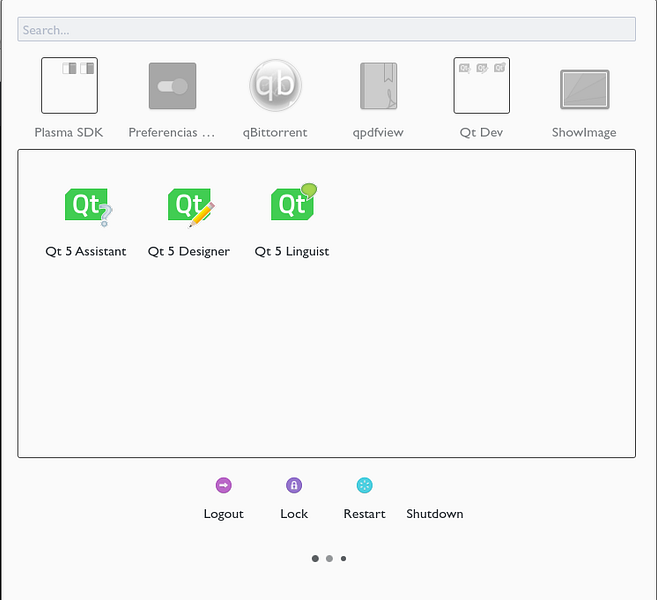Go to the third page dot
The image size is (657, 600).
tap(344, 559)
